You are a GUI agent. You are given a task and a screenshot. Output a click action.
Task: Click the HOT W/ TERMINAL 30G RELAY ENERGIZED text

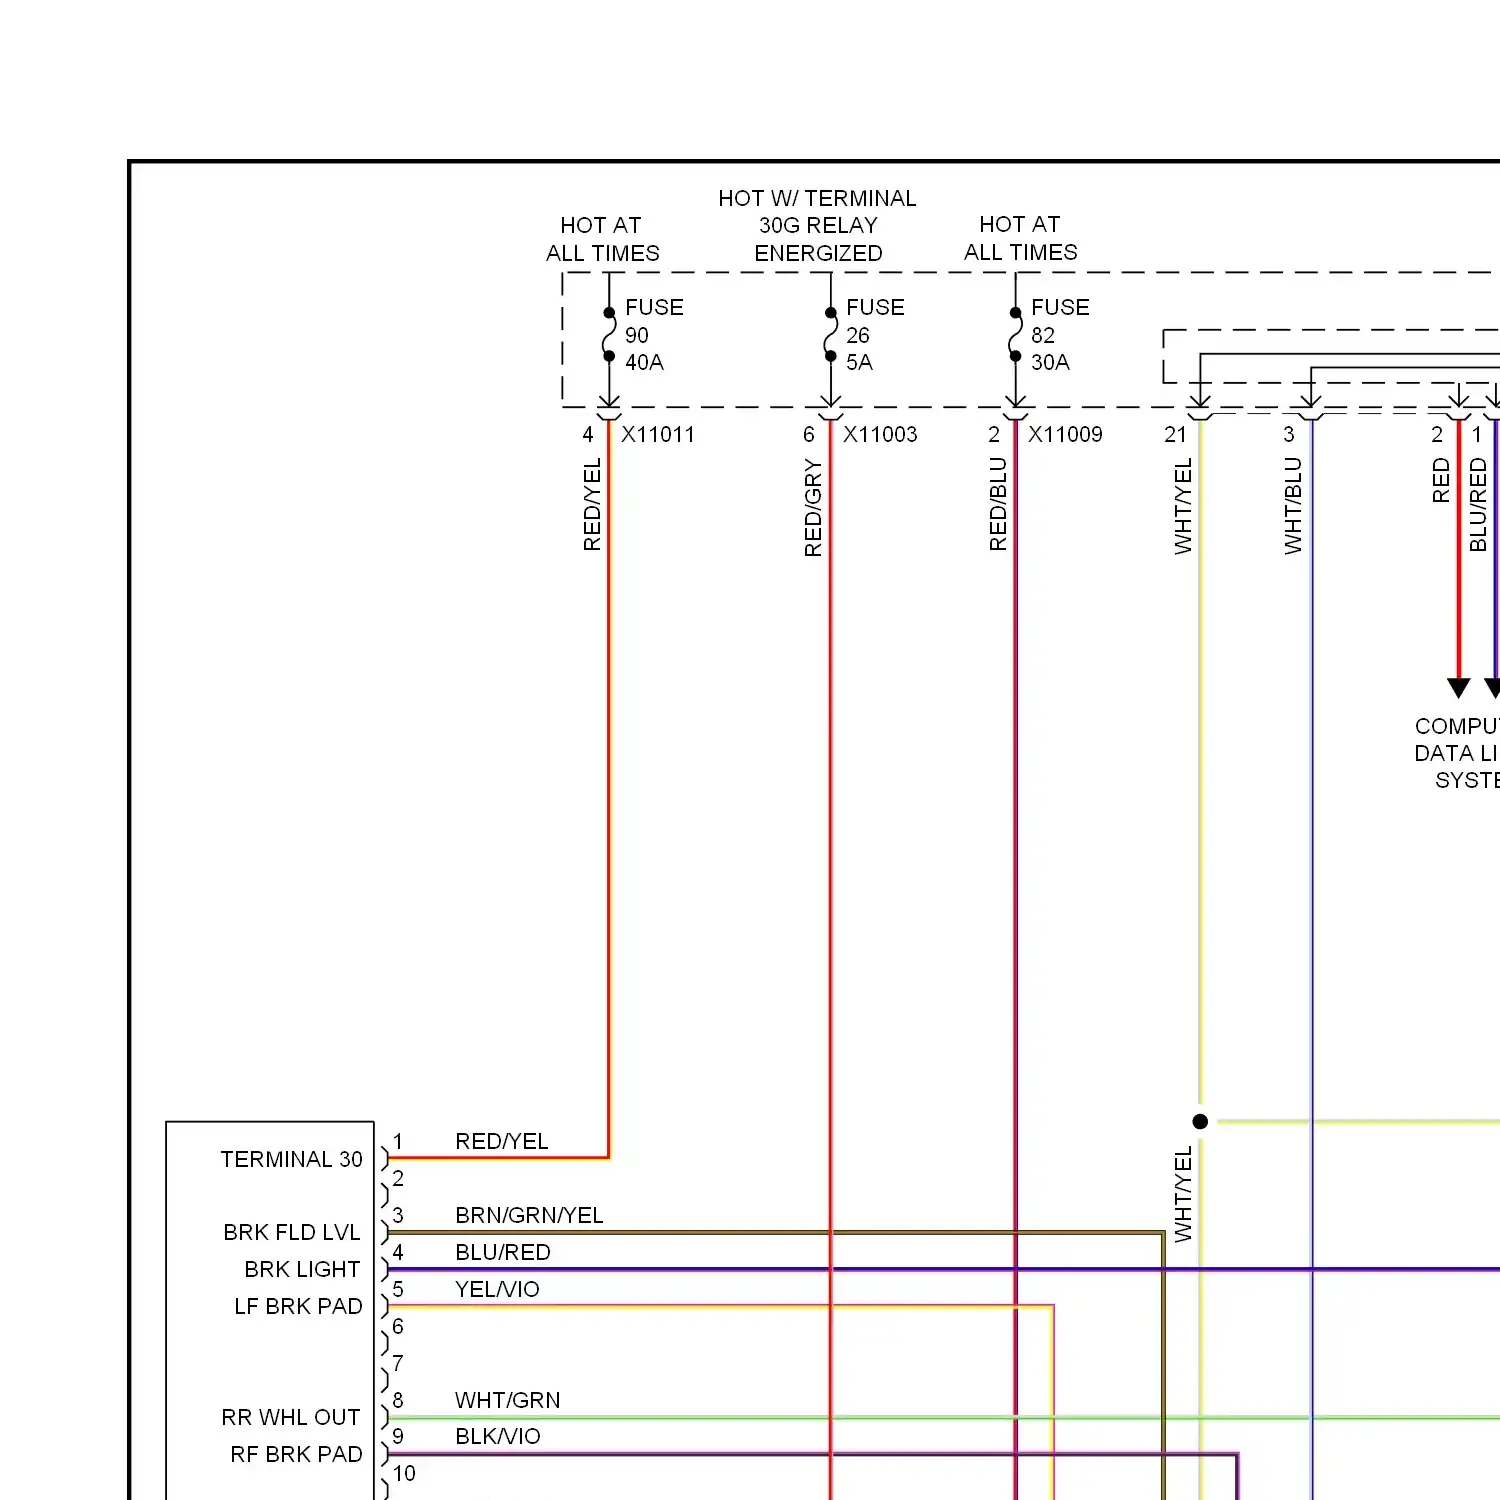(x=818, y=226)
